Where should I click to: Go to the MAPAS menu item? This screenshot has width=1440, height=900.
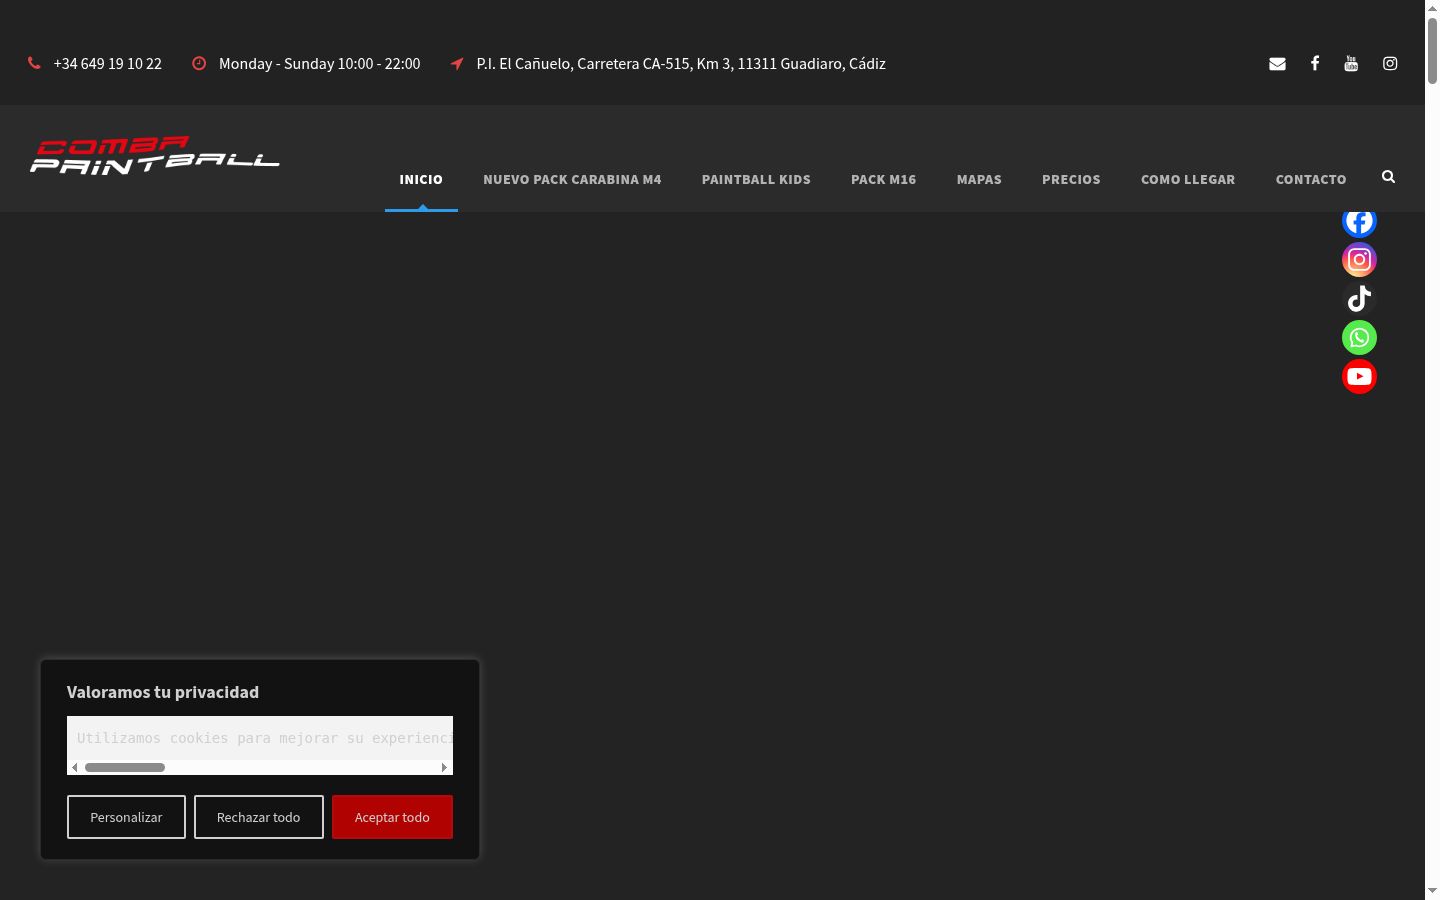(979, 179)
